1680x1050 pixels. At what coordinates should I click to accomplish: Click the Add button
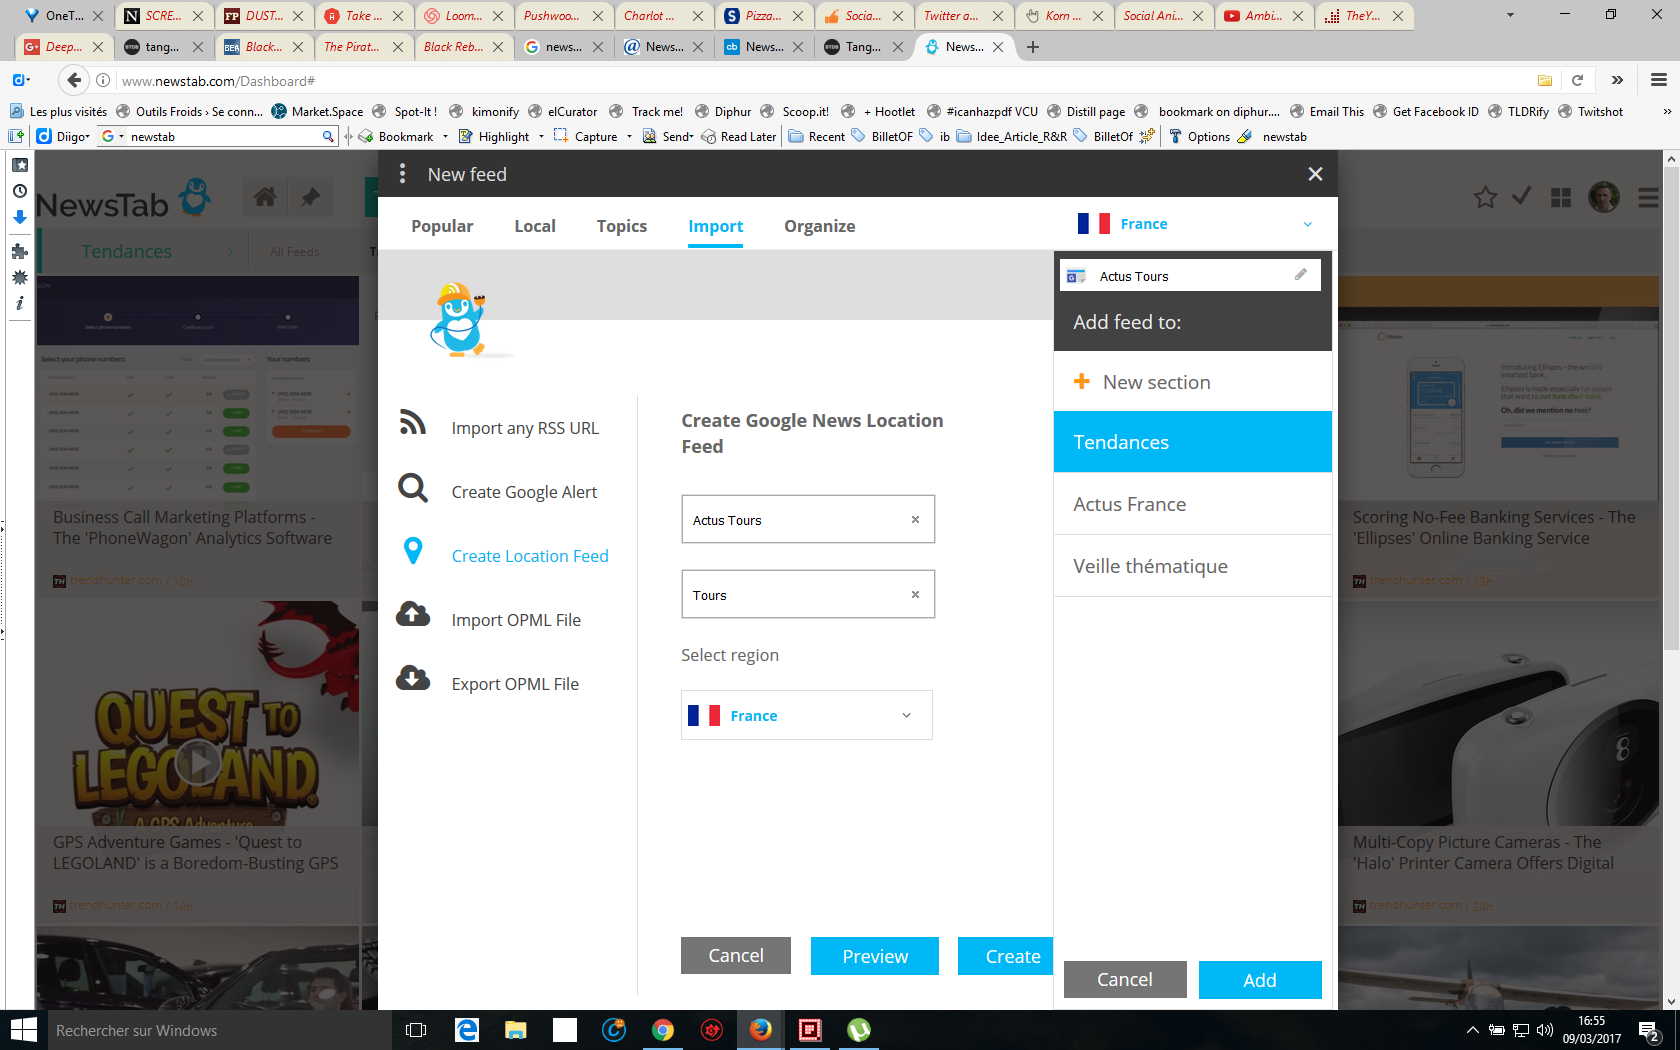1260,980
